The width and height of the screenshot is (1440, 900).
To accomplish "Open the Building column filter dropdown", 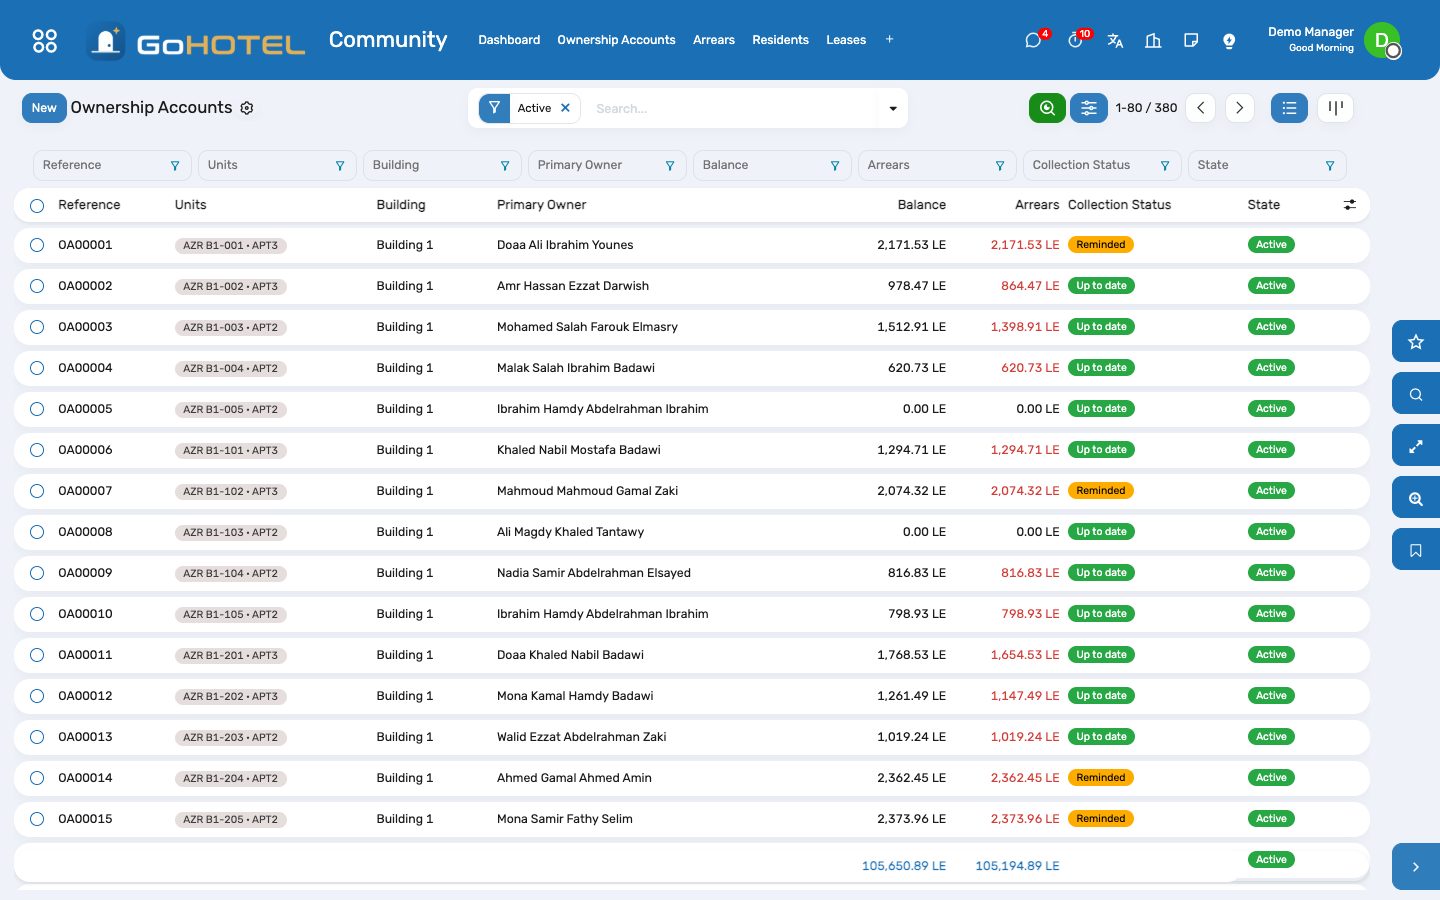I will (442, 165).
